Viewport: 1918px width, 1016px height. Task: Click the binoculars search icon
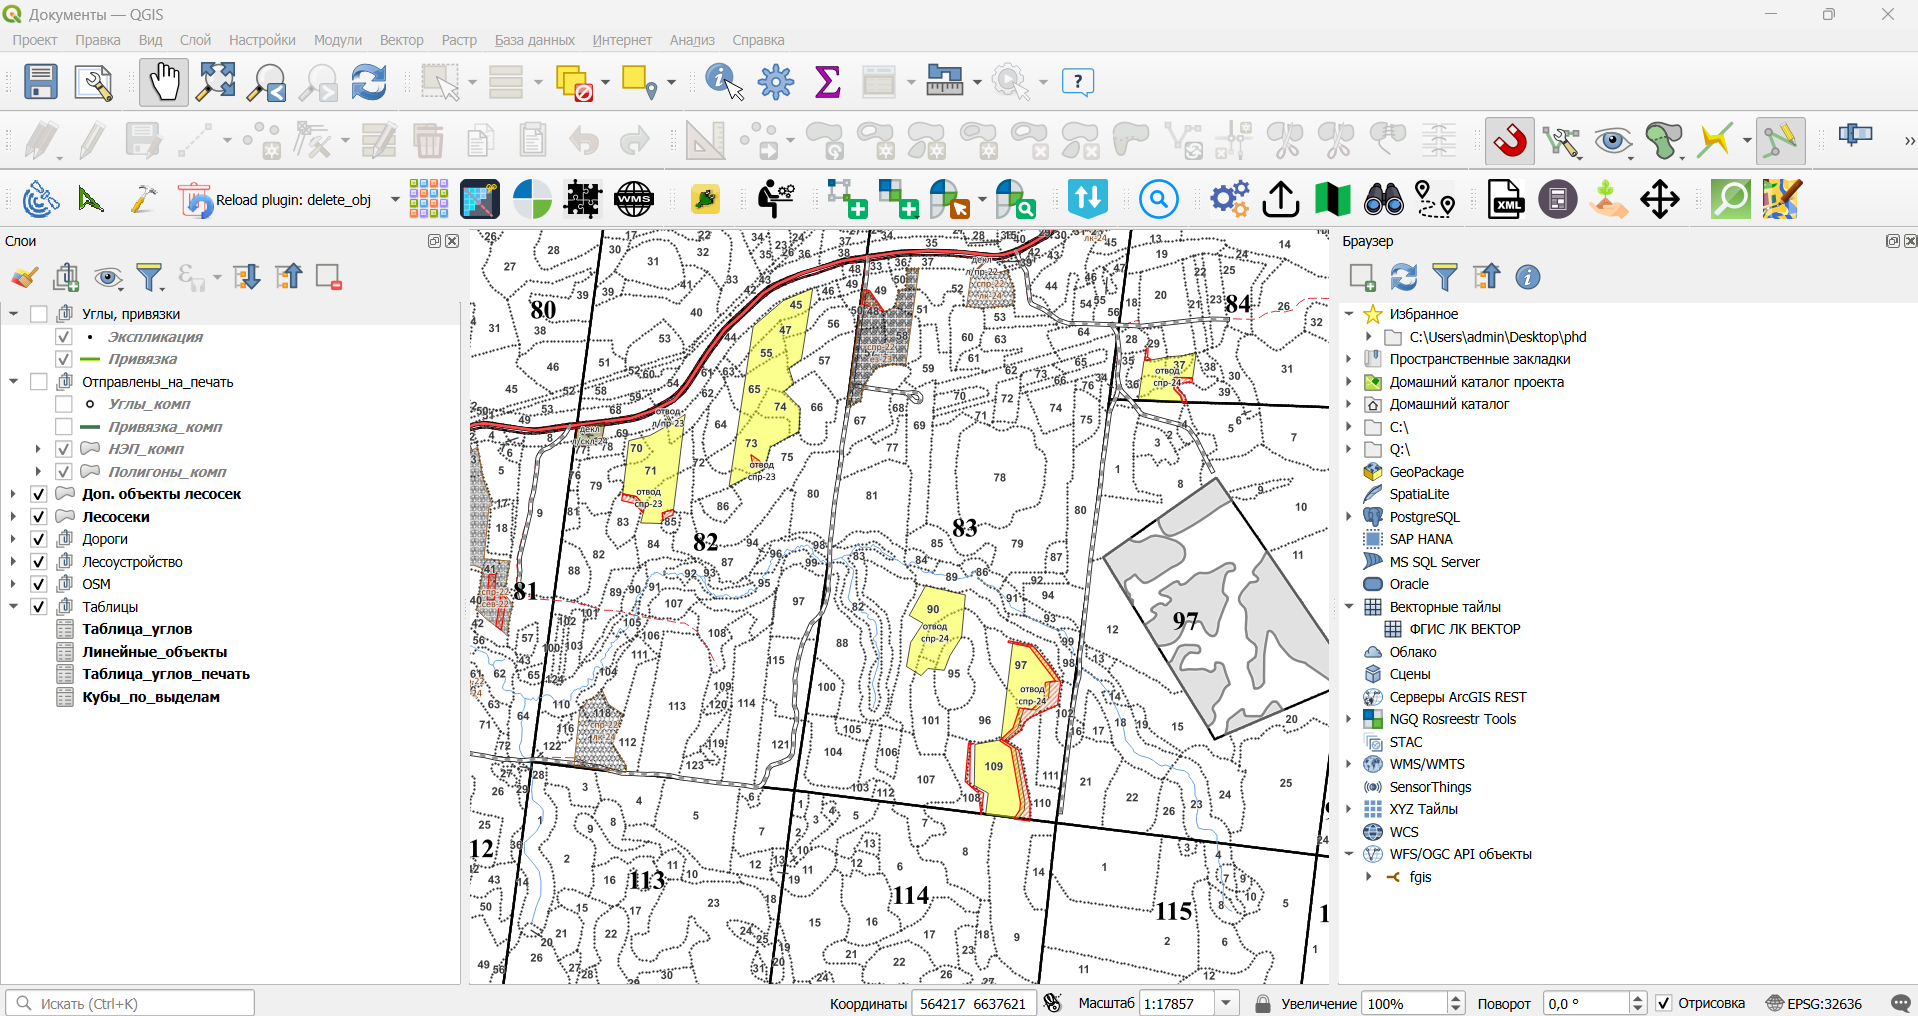pyautogui.click(x=1384, y=200)
